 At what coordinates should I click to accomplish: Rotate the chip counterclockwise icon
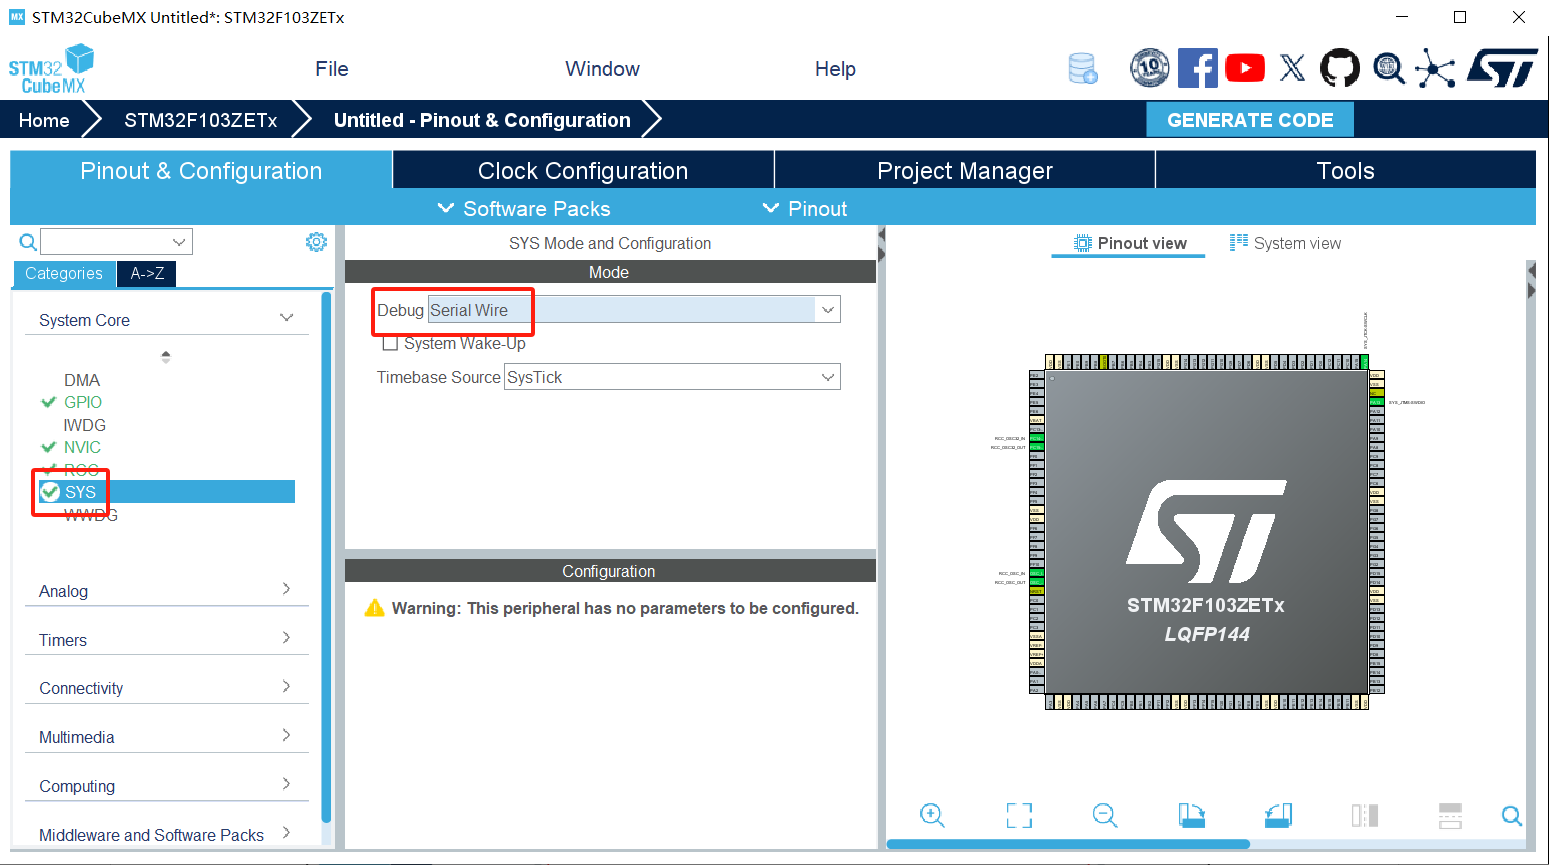click(1278, 815)
